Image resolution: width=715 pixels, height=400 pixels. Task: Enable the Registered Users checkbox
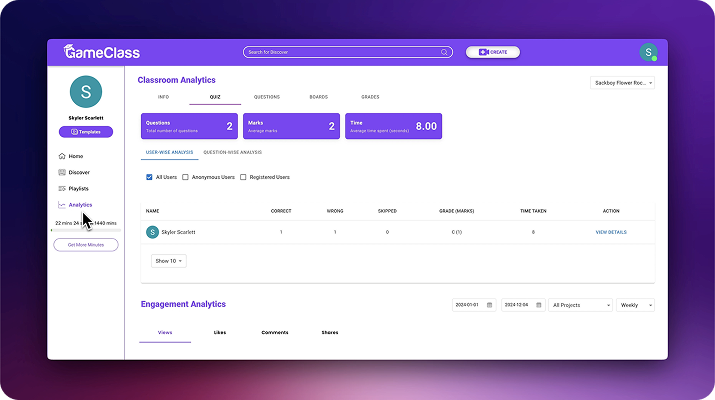(x=243, y=177)
